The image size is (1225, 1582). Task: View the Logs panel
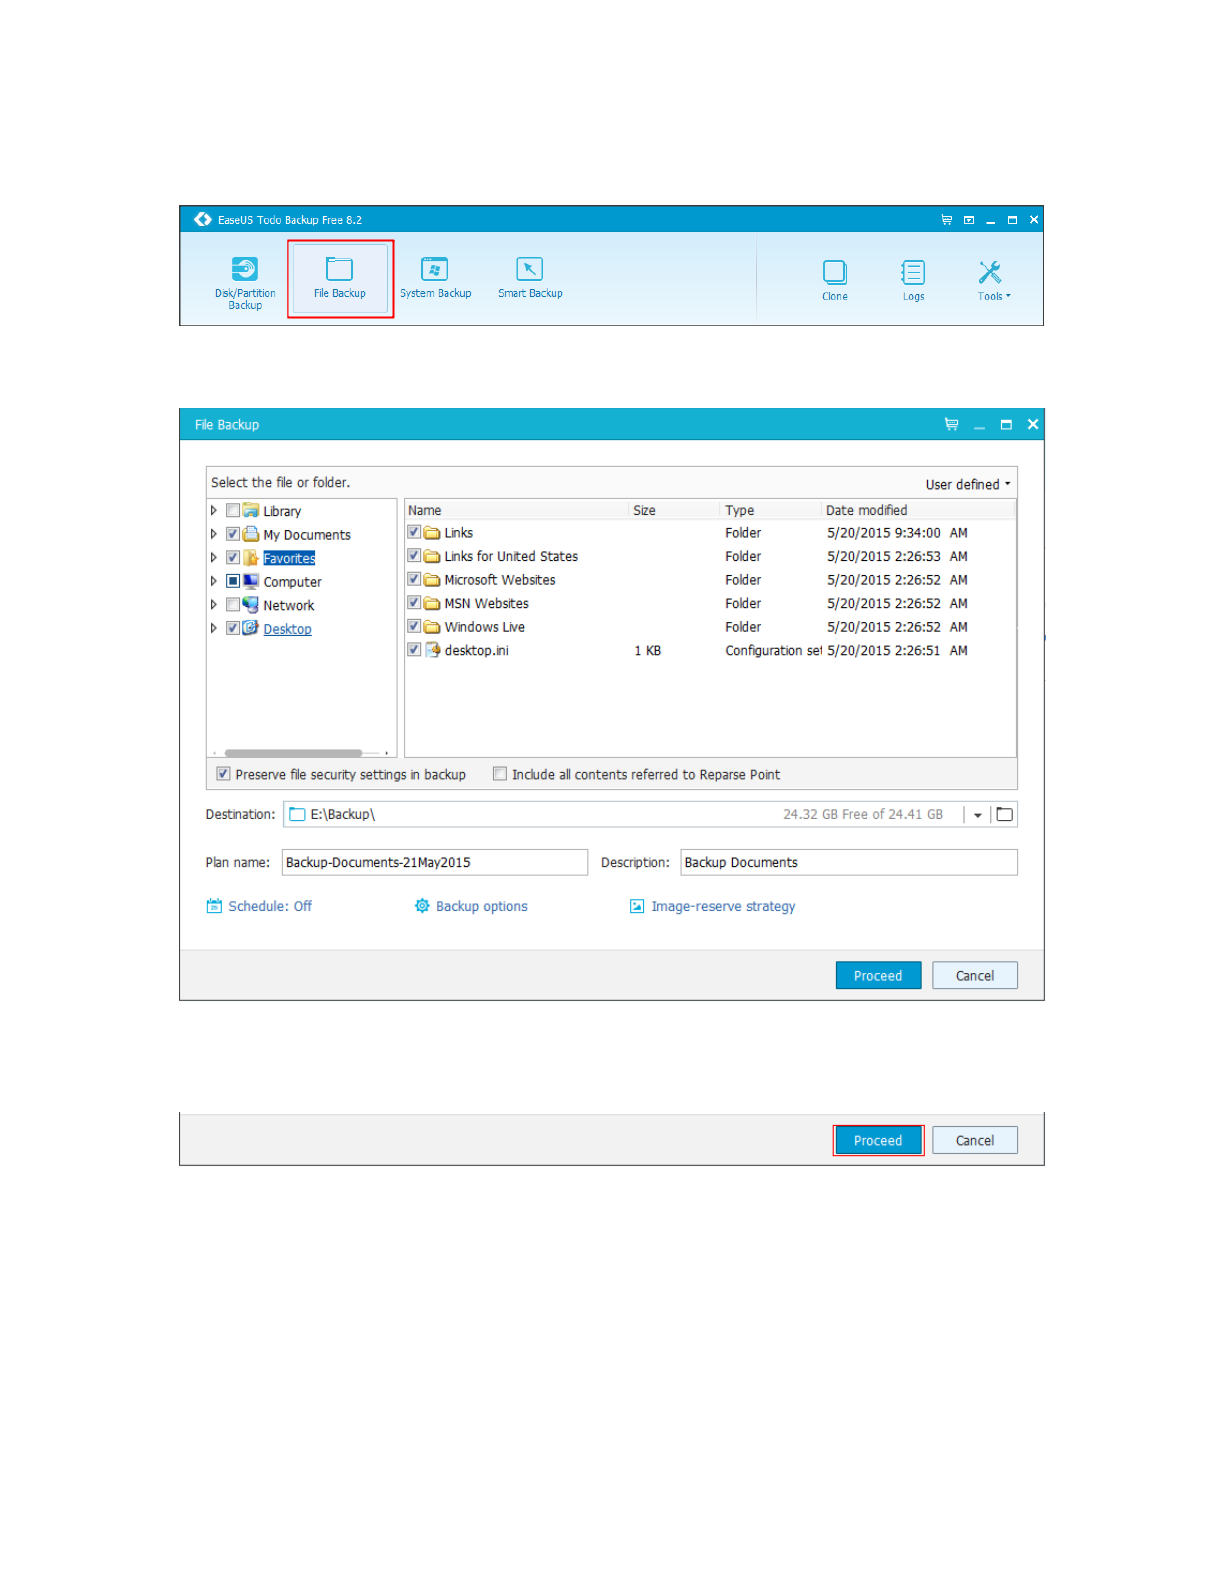[913, 280]
